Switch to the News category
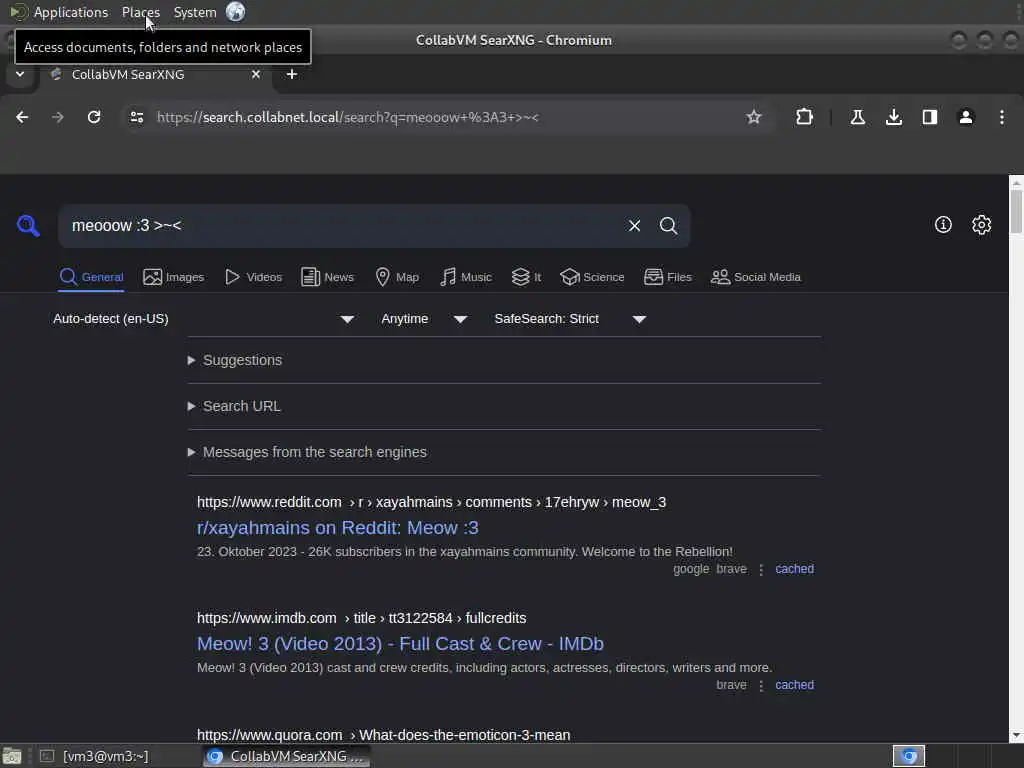Image resolution: width=1024 pixels, height=768 pixels. coord(327,277)
